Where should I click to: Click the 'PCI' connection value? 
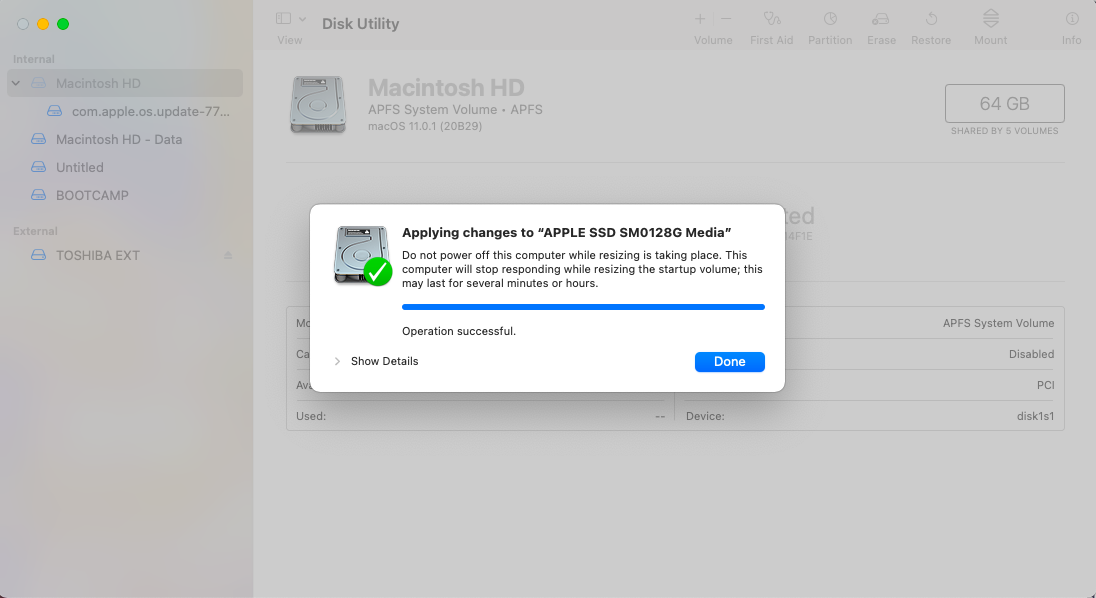pos(1045,385)
